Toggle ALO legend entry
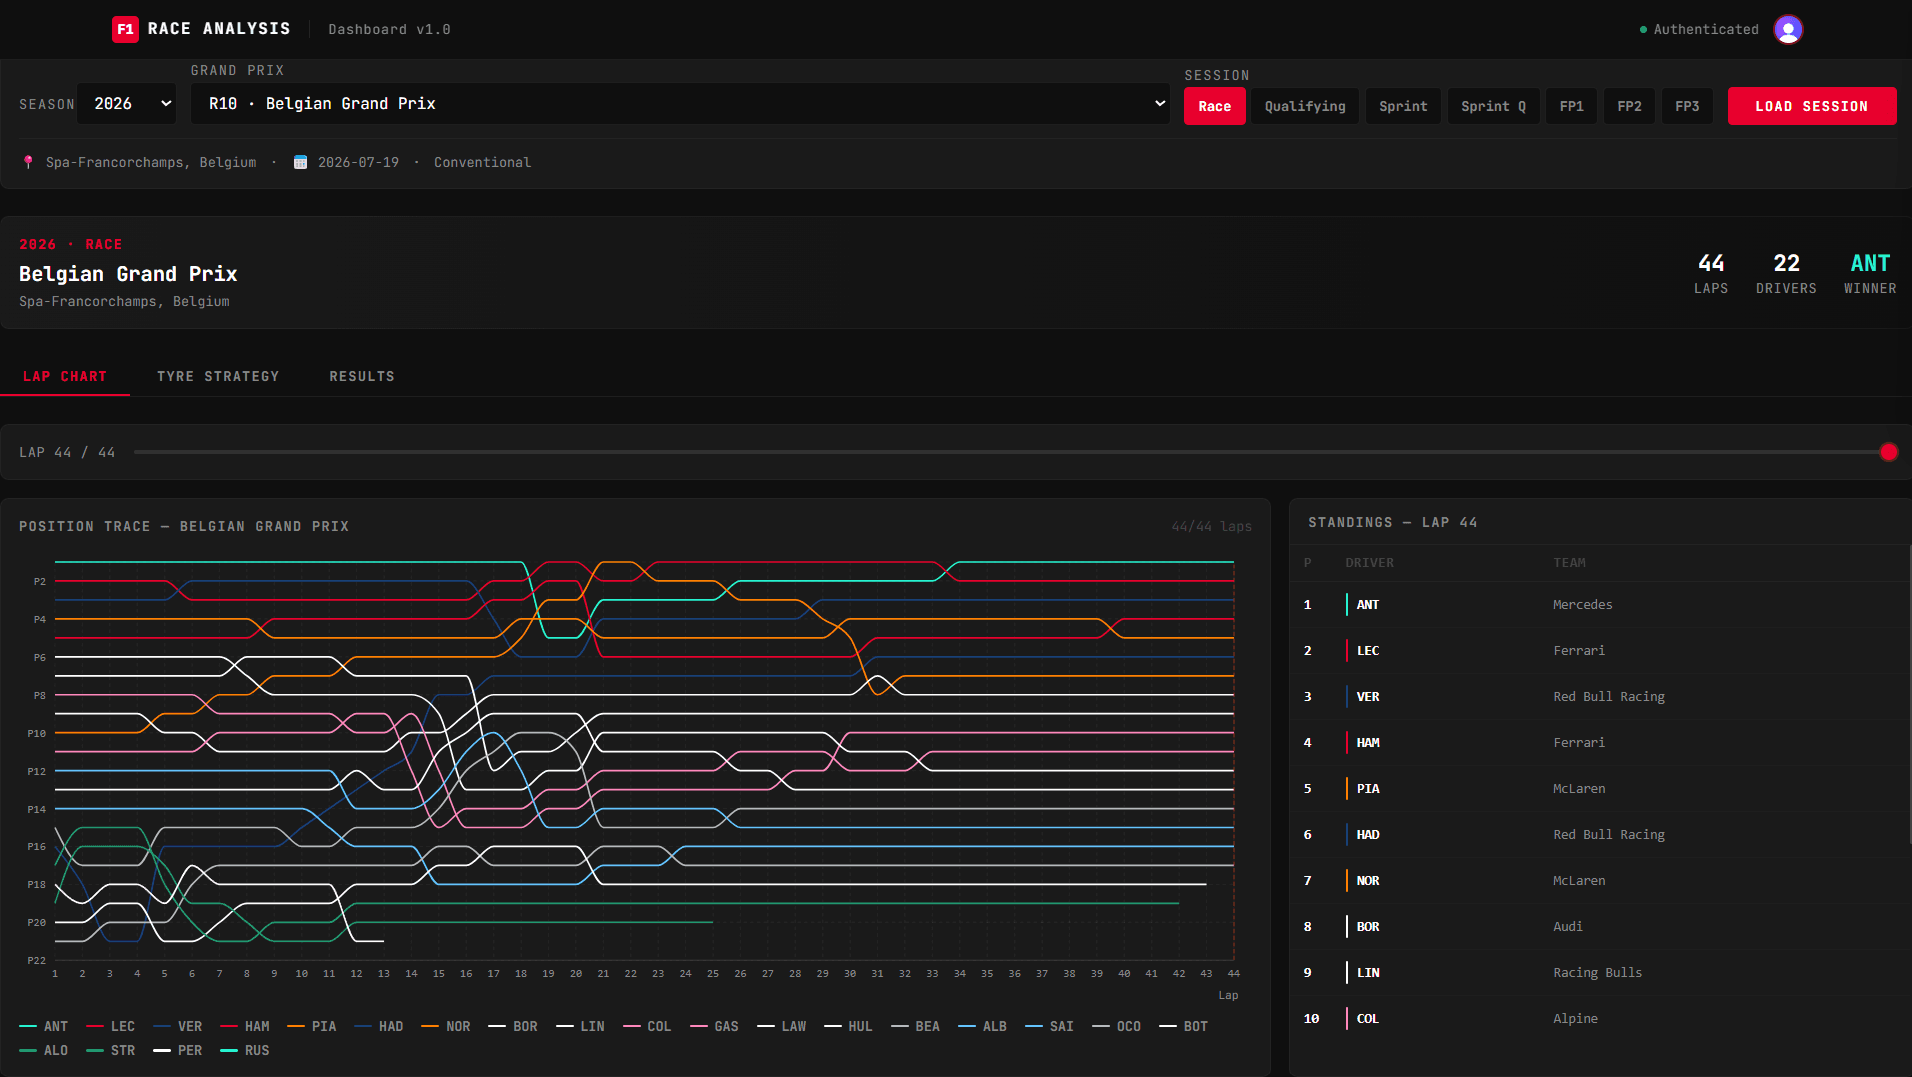Viewport: 1912px width, 1077px height. click(44, 1050)
